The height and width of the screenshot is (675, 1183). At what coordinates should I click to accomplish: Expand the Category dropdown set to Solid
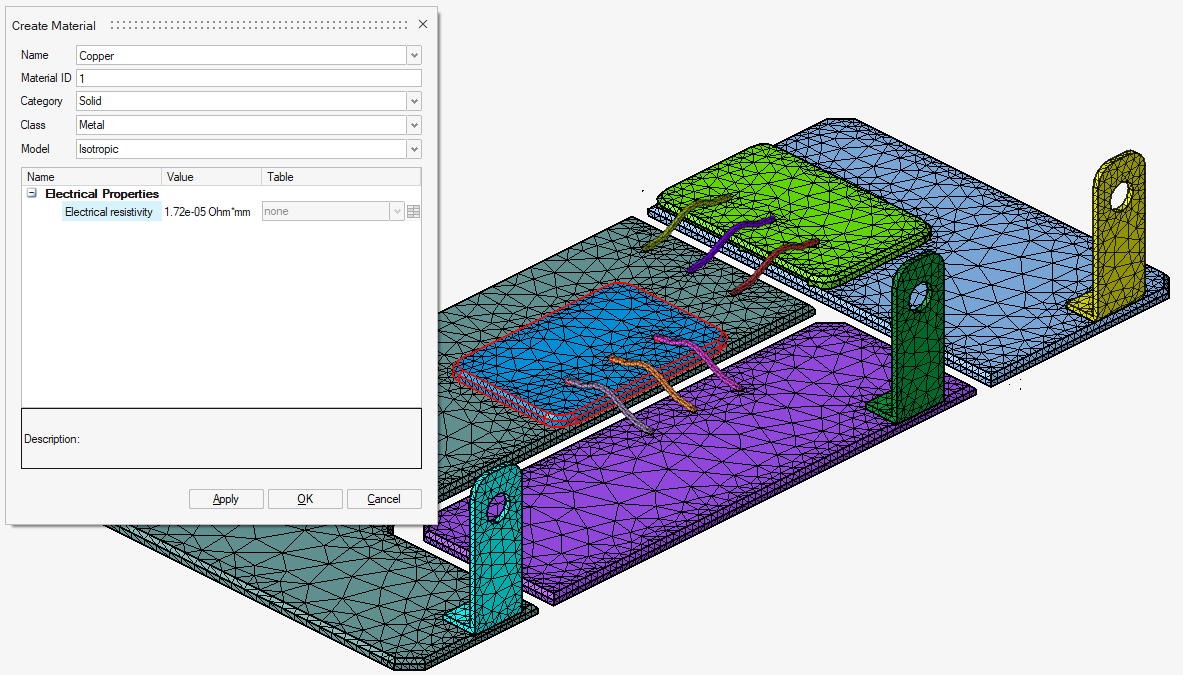point(414,101)
